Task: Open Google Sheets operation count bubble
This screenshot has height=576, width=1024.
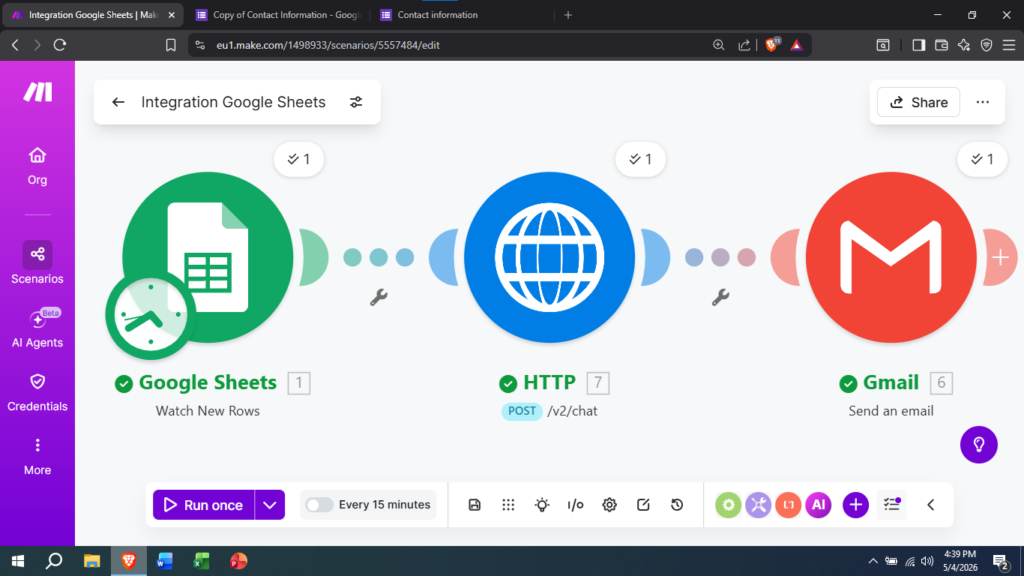Action: [299, 159]
